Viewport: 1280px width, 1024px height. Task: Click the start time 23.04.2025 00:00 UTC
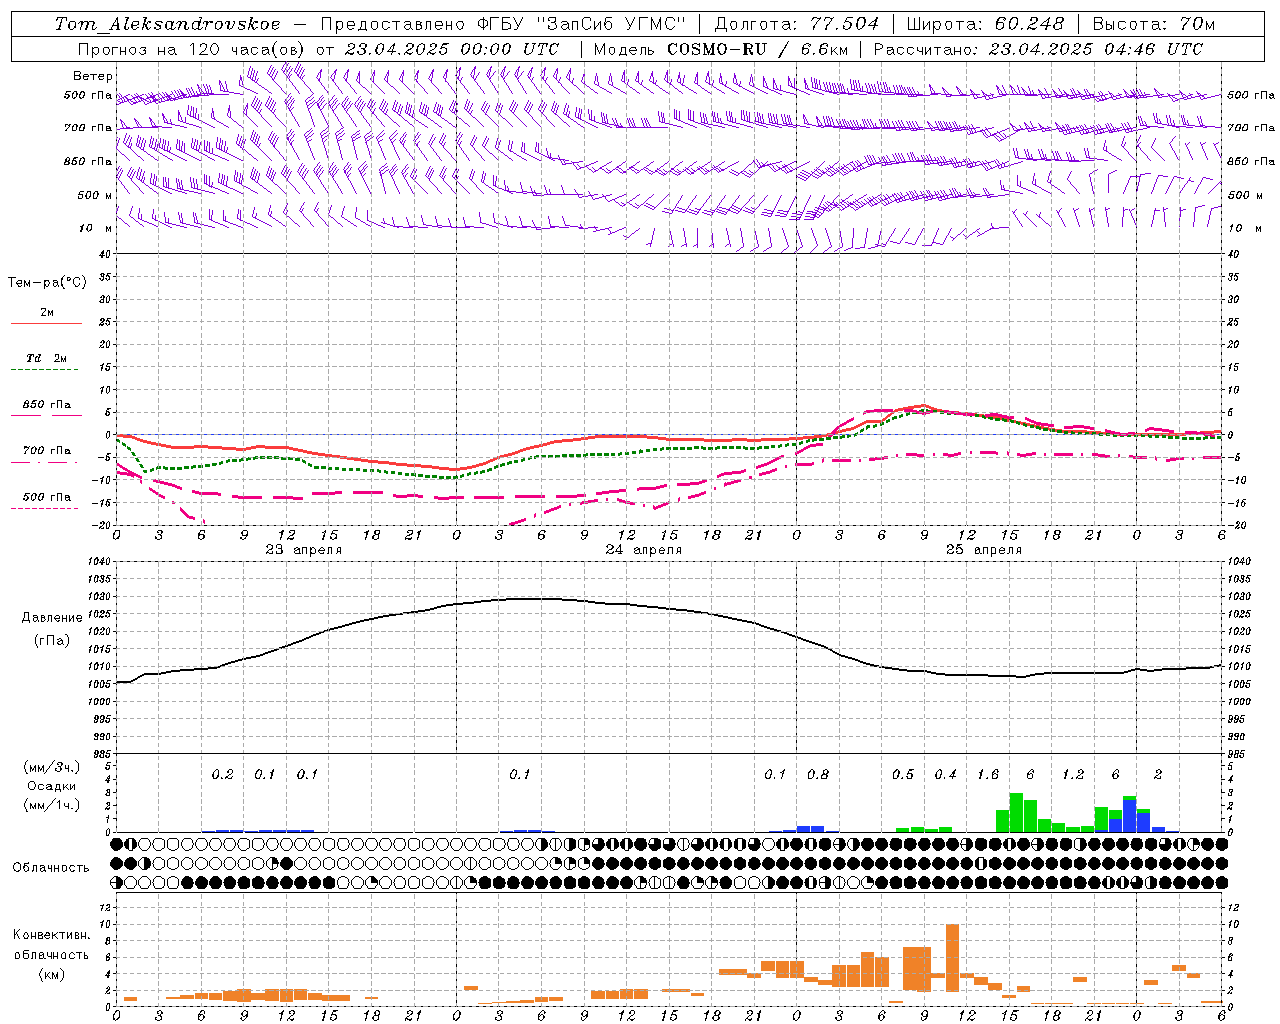(452, 49)
